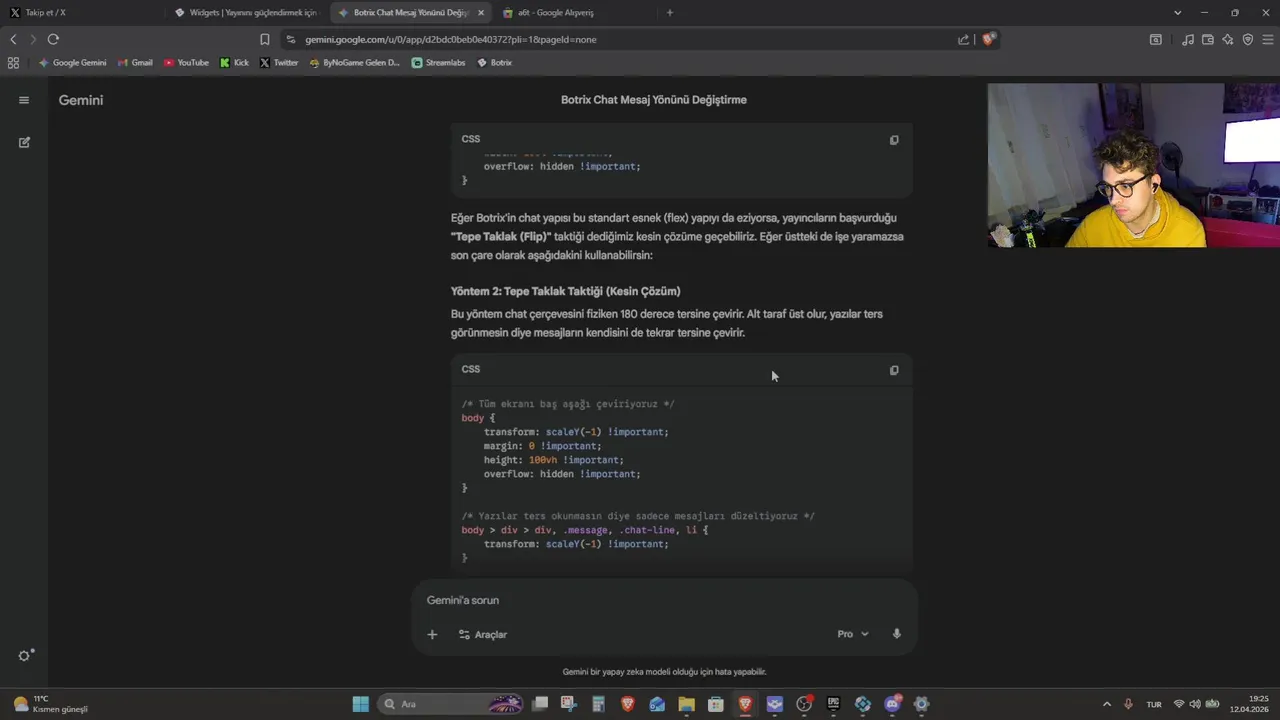This screenshot has height=720, width=1280.
Task: Open Brave Wallet icon
Action: (1207, 39)
